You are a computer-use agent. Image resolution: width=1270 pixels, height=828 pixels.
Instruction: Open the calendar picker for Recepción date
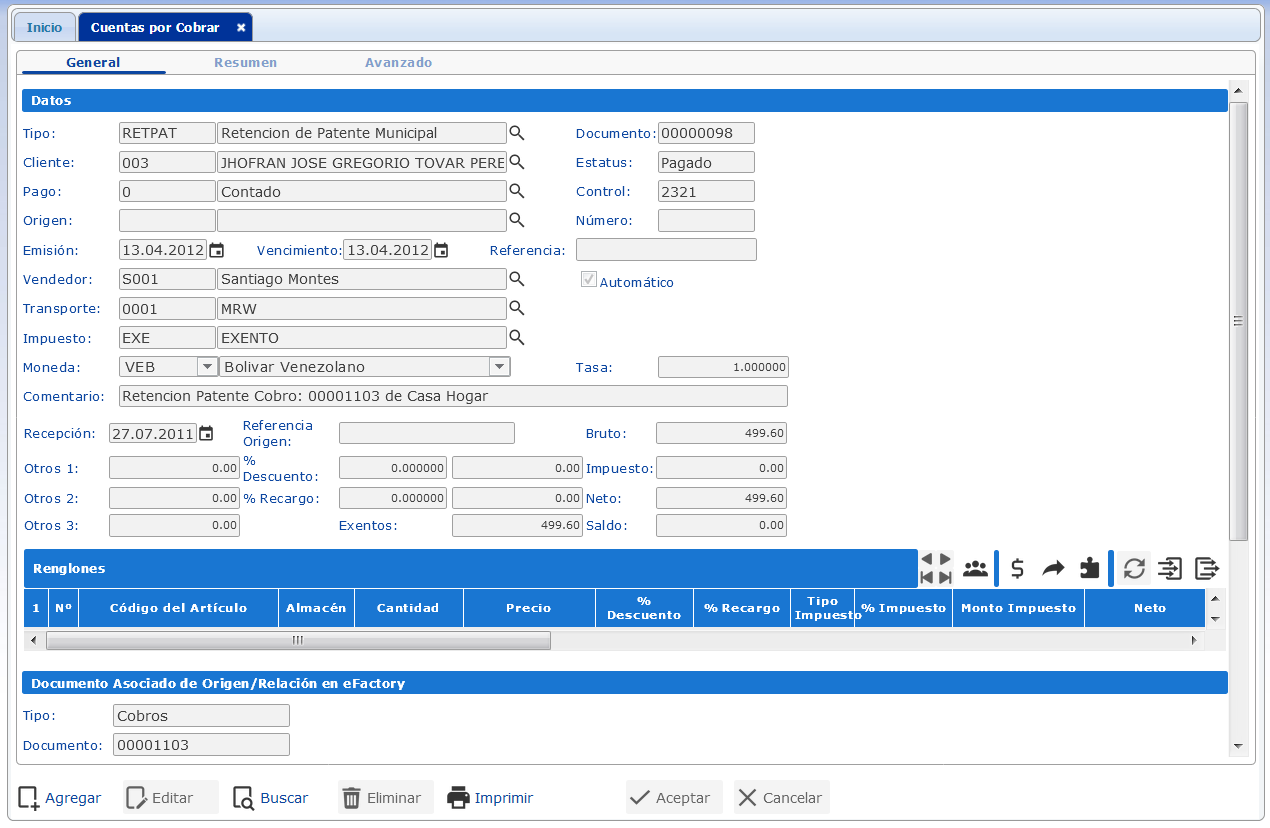pyautogui.click(x=206, y=433)
